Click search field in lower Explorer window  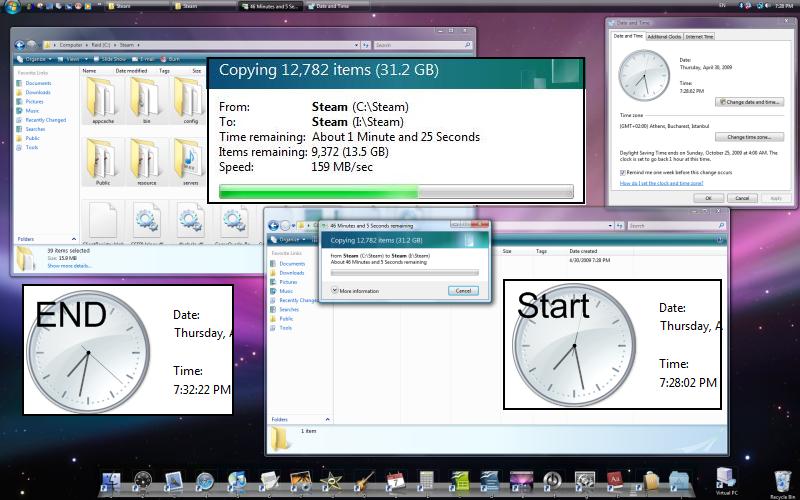tap(677, 226)
